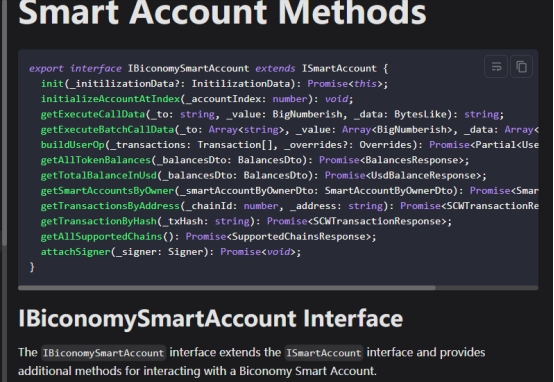The height and width of the screenshot is (382, 554).
Task: Click the inline ISmartAccount code tag
Action: 324,353
